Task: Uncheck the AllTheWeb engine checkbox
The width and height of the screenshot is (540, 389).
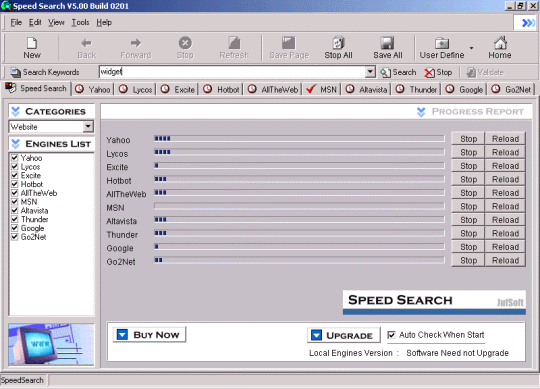Action: [x=14, y=193]
